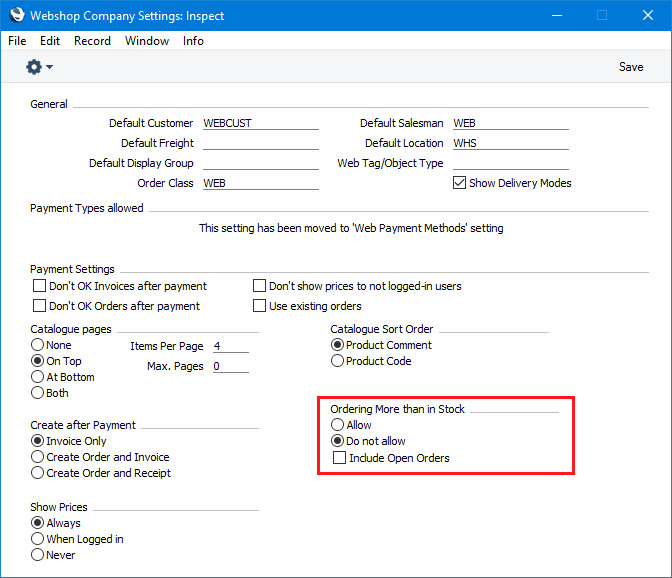Screen dimensions: 672x578
Task: Open the gear operations menu
Action: [x=39, y=67]
